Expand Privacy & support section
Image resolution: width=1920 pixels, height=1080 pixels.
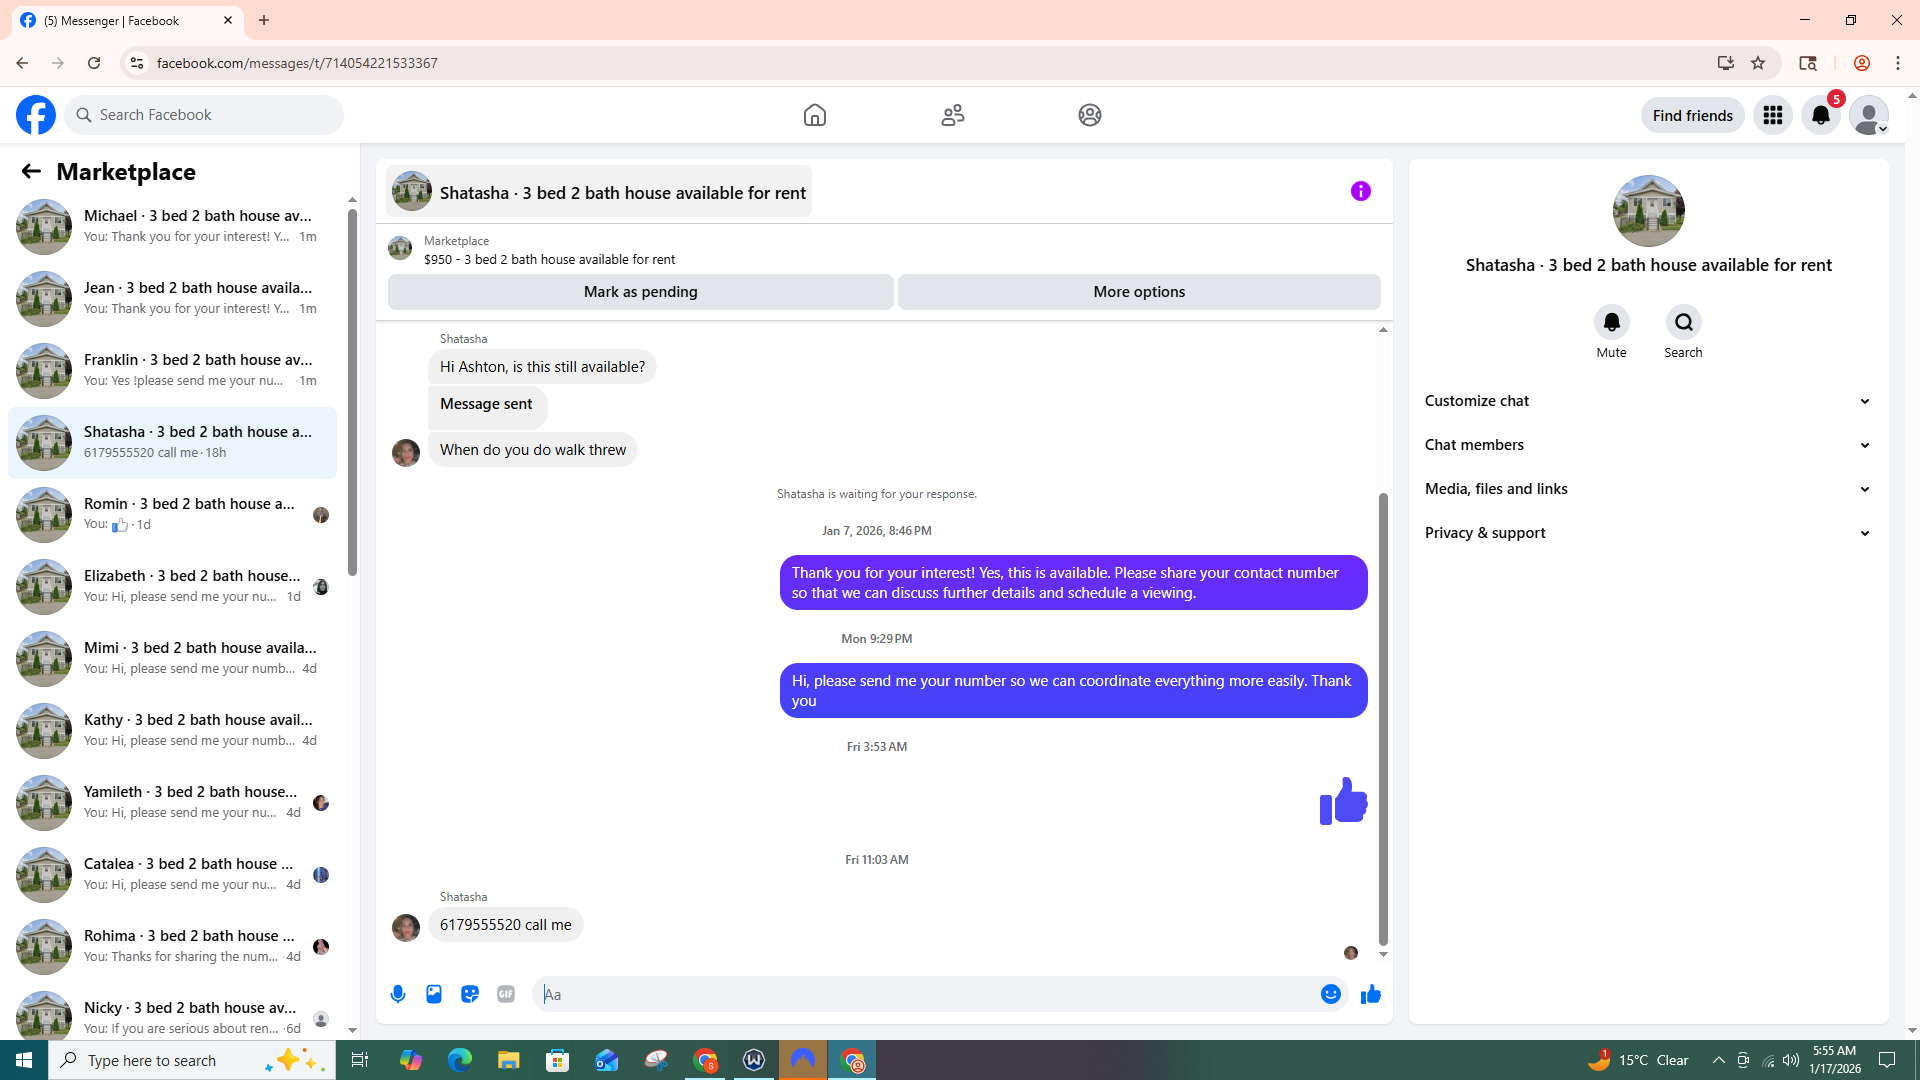click(1647, 533)
